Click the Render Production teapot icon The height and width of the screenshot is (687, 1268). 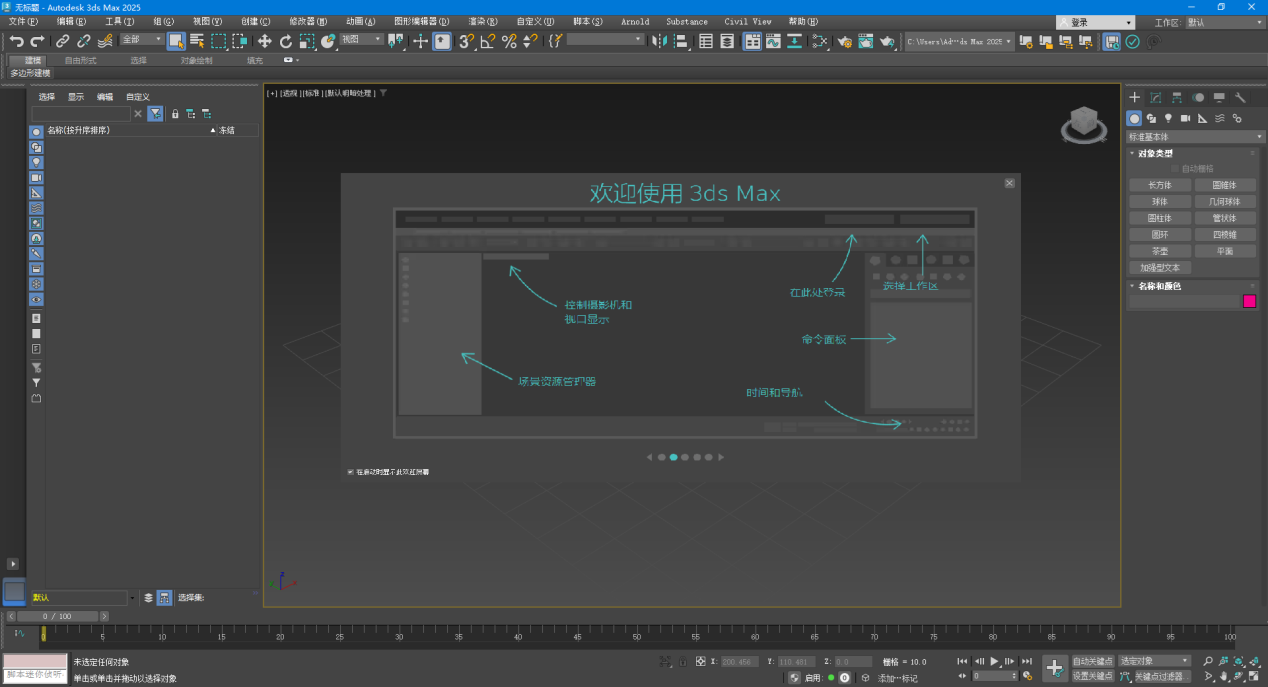[889, 41]
